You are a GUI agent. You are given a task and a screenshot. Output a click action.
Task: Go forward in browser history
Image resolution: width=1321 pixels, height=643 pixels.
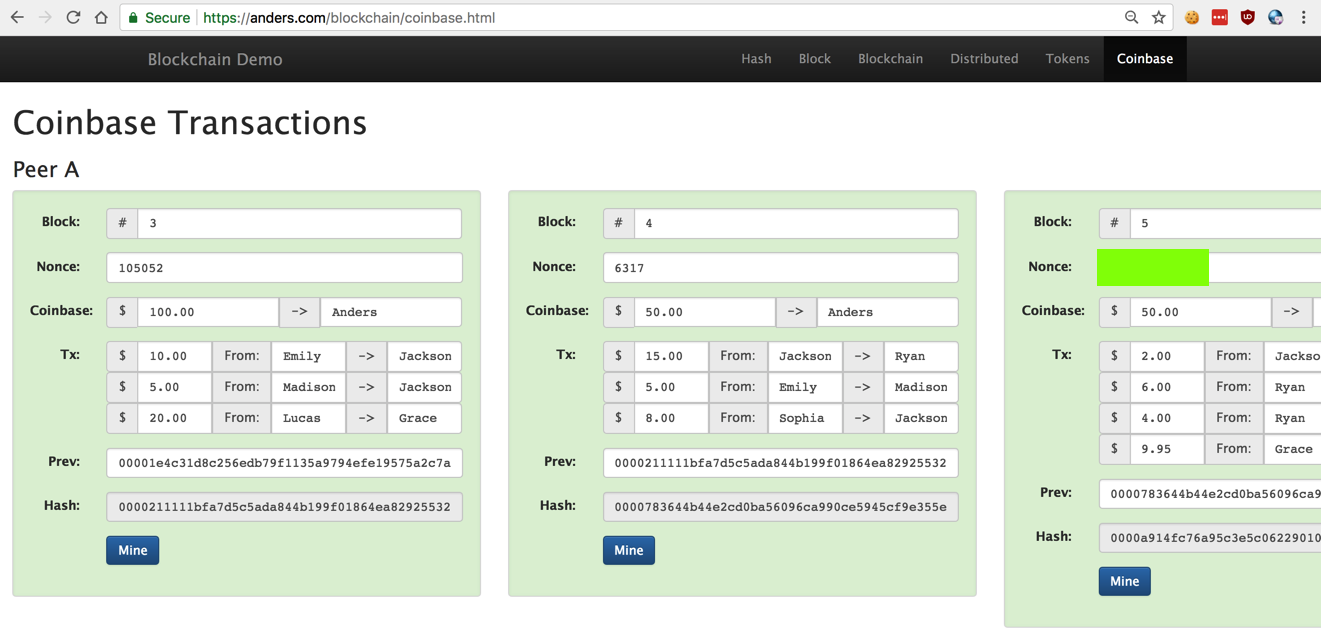(45, 17)
